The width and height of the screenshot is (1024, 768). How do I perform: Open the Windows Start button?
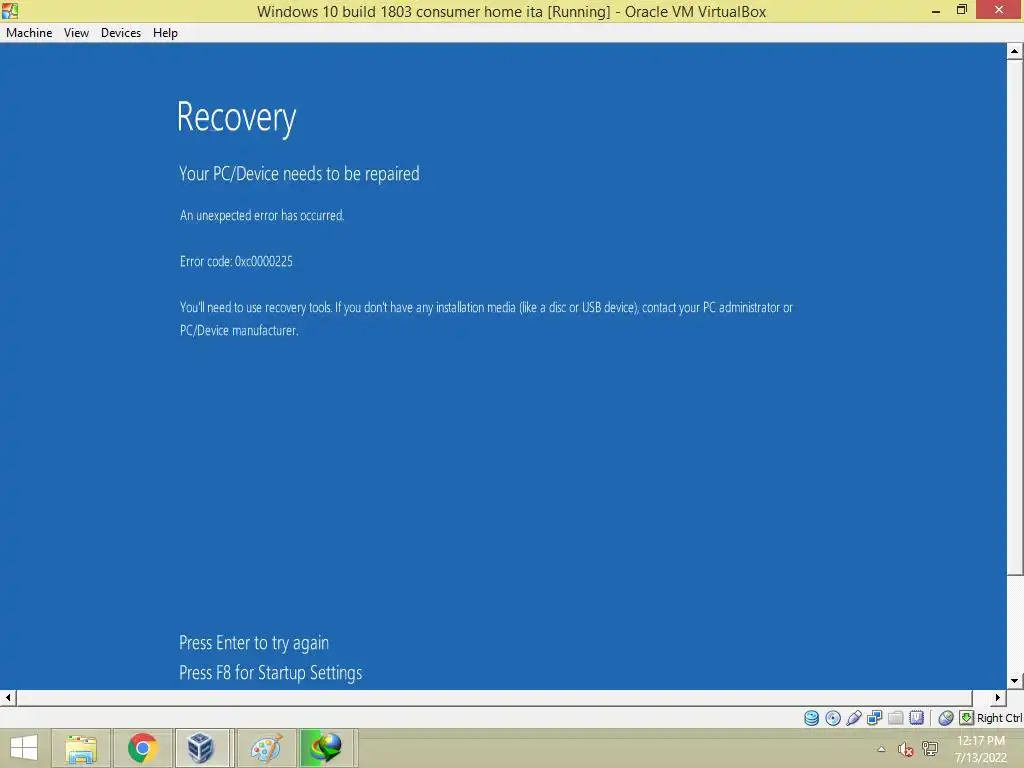click(x=24, y=748)
